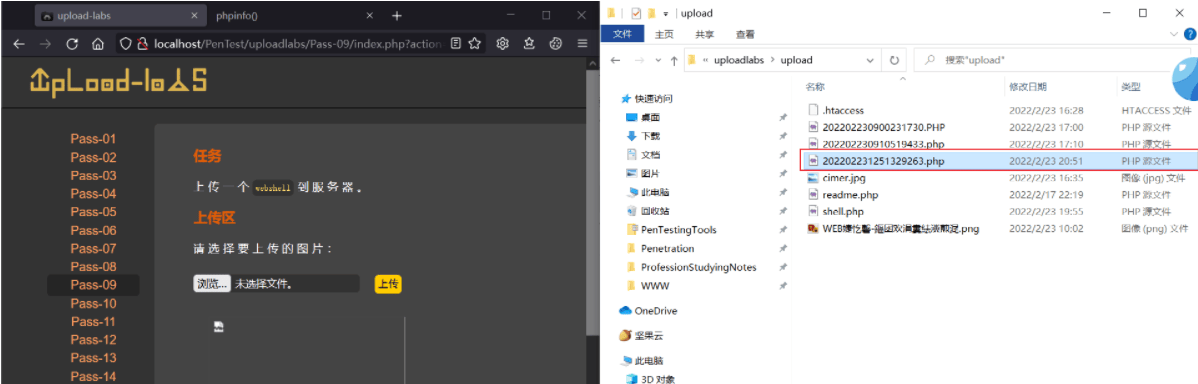Open Pass-03 challenge link
1198x384 pixels.
(93, 176)
